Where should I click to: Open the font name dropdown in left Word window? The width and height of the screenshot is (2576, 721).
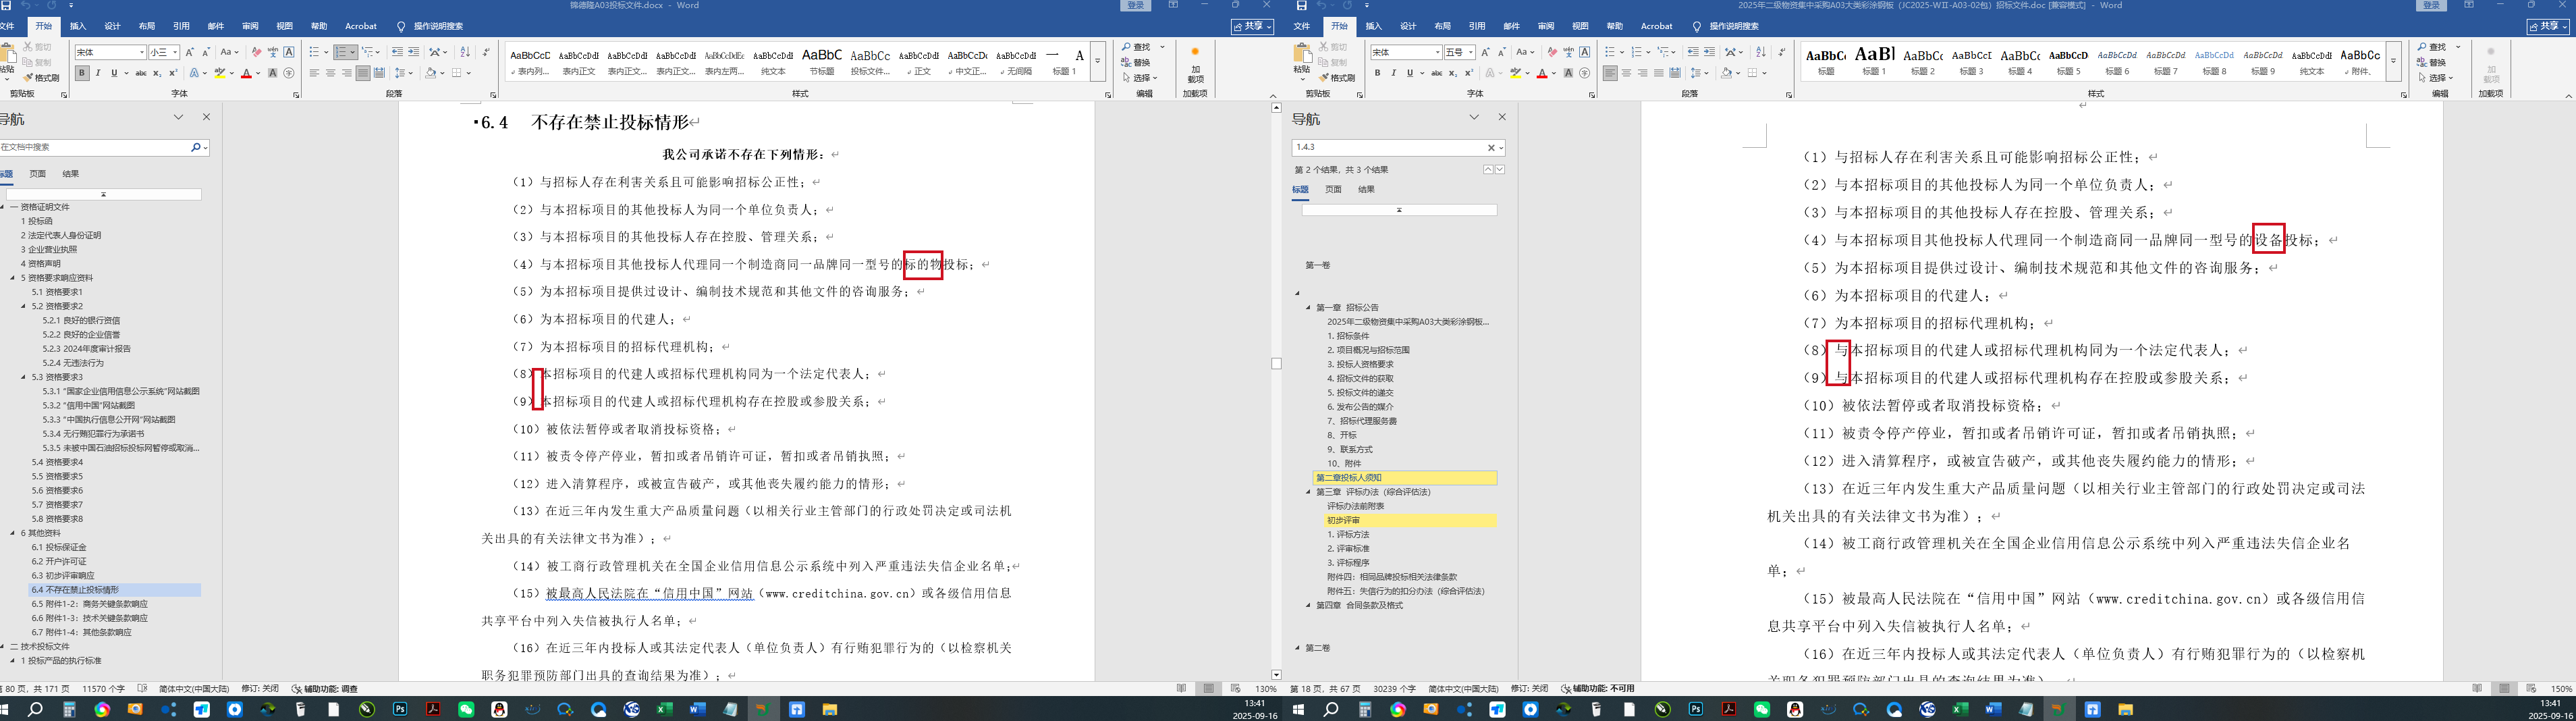[x=142, y=52]
